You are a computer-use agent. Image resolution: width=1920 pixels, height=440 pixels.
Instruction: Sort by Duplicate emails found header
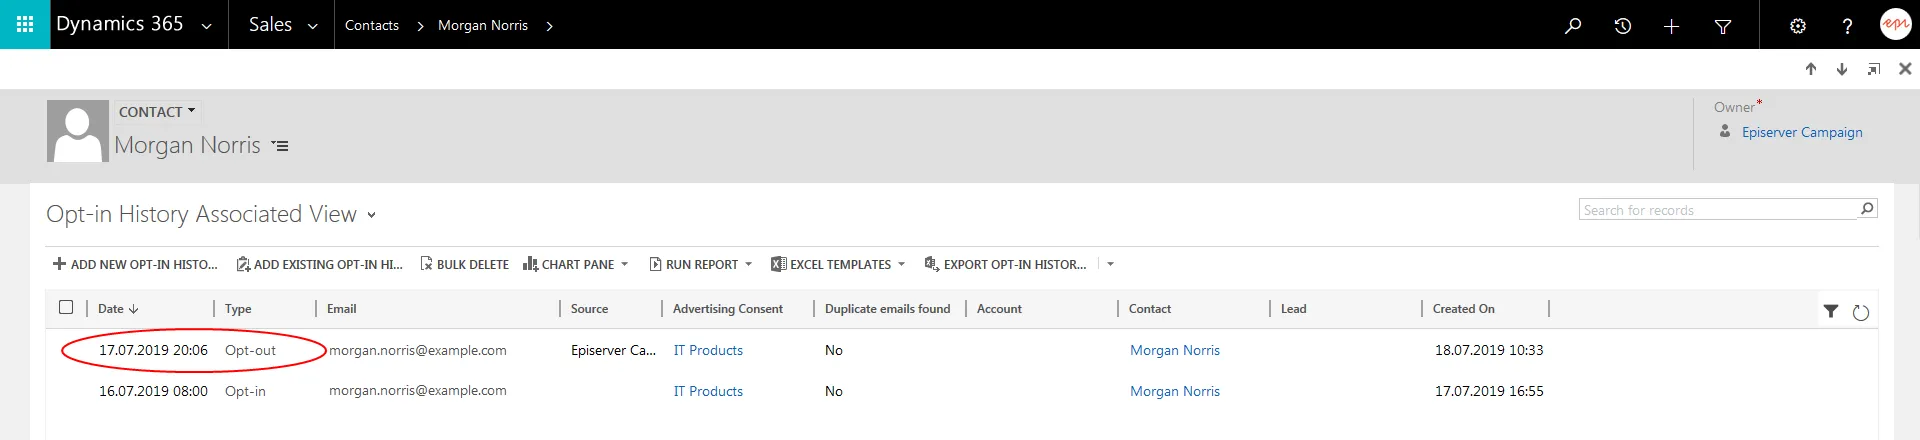coord(888,308)
